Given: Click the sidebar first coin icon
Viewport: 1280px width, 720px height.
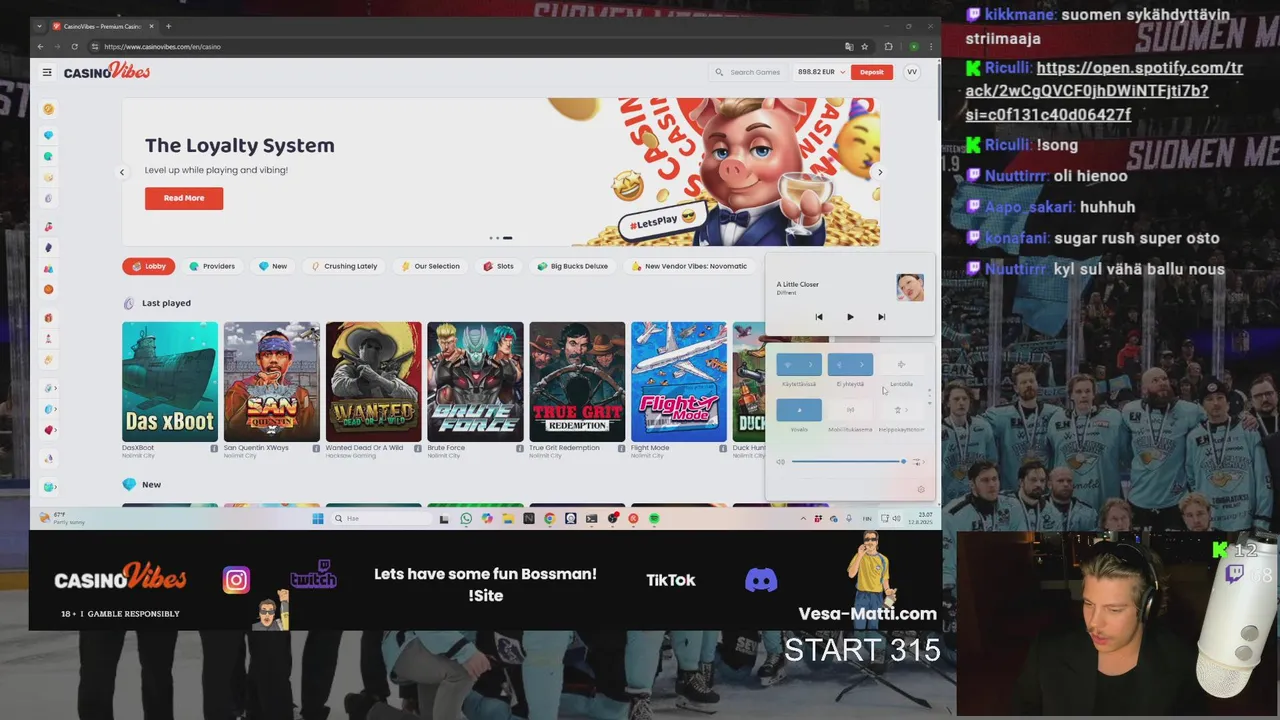Looking at the screenshot, I should (48, 109).
